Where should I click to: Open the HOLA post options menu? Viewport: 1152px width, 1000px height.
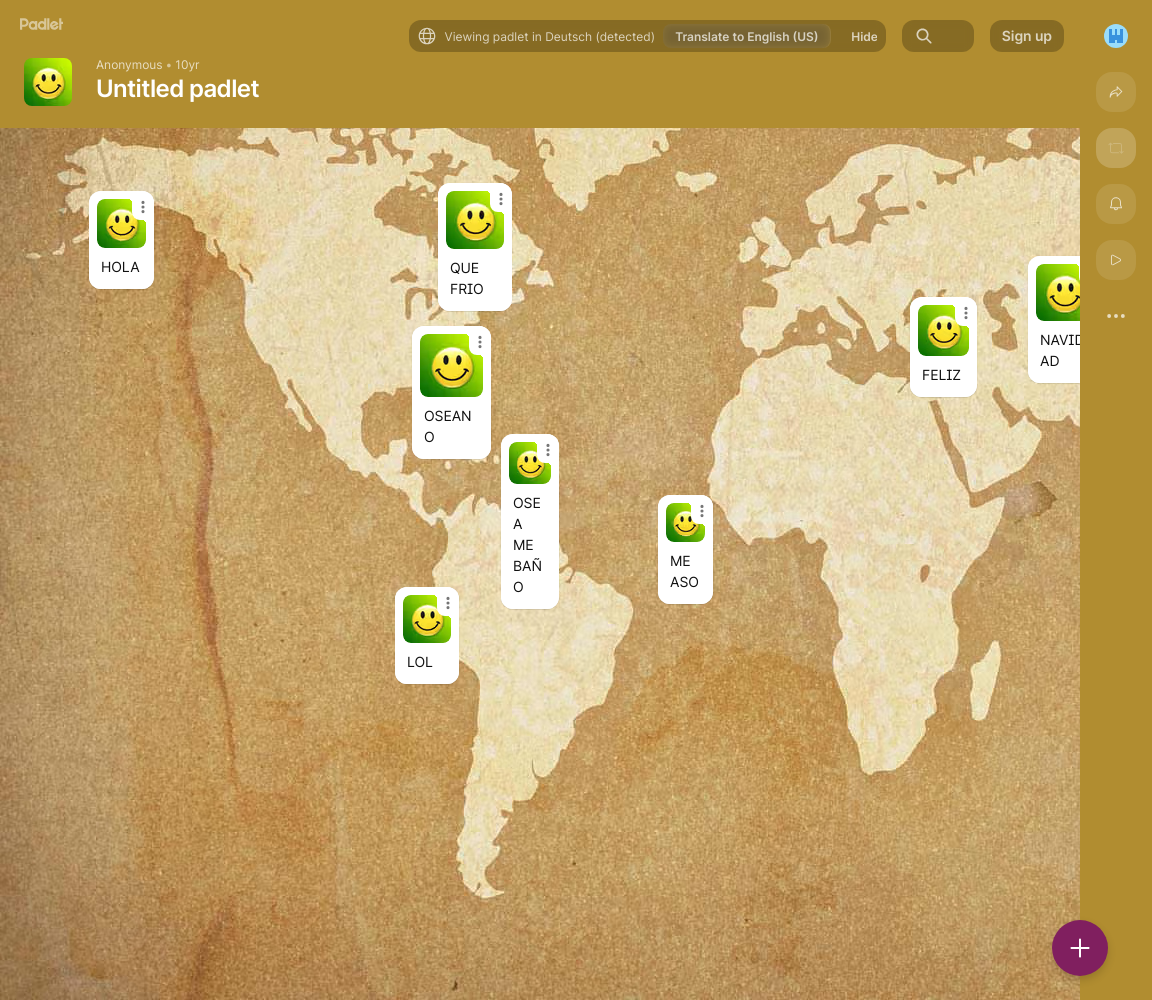[143, 207]
